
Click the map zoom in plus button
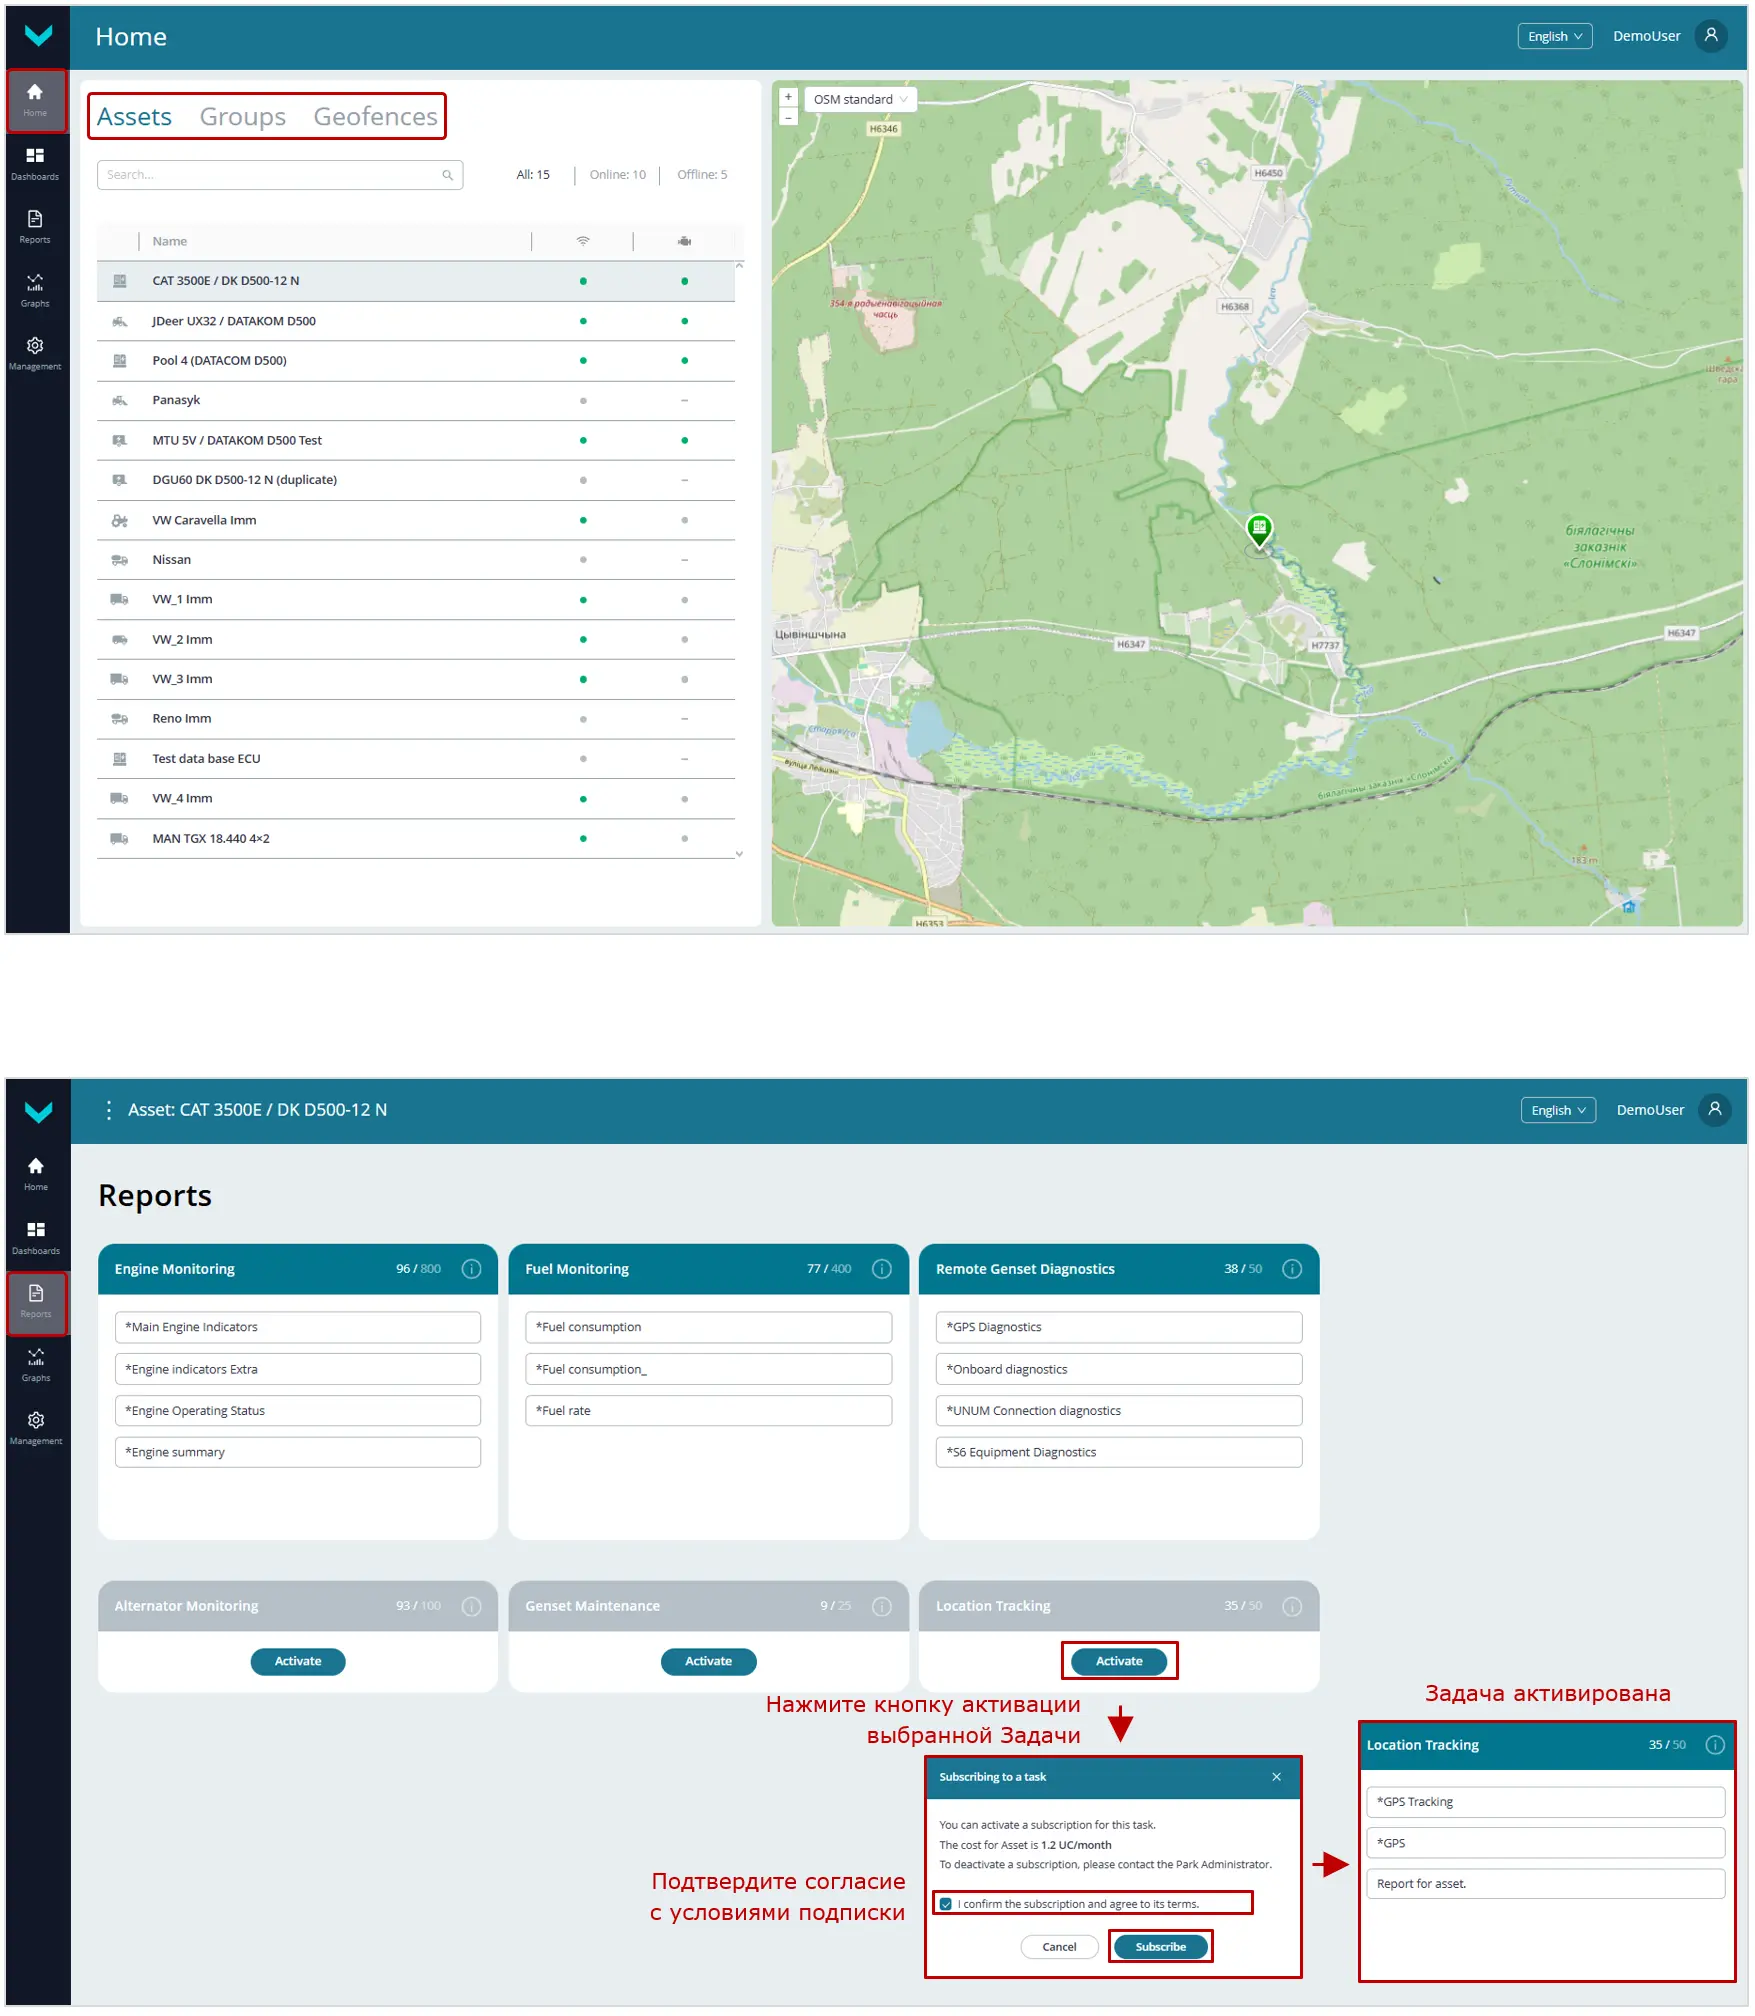coord(788,98)
